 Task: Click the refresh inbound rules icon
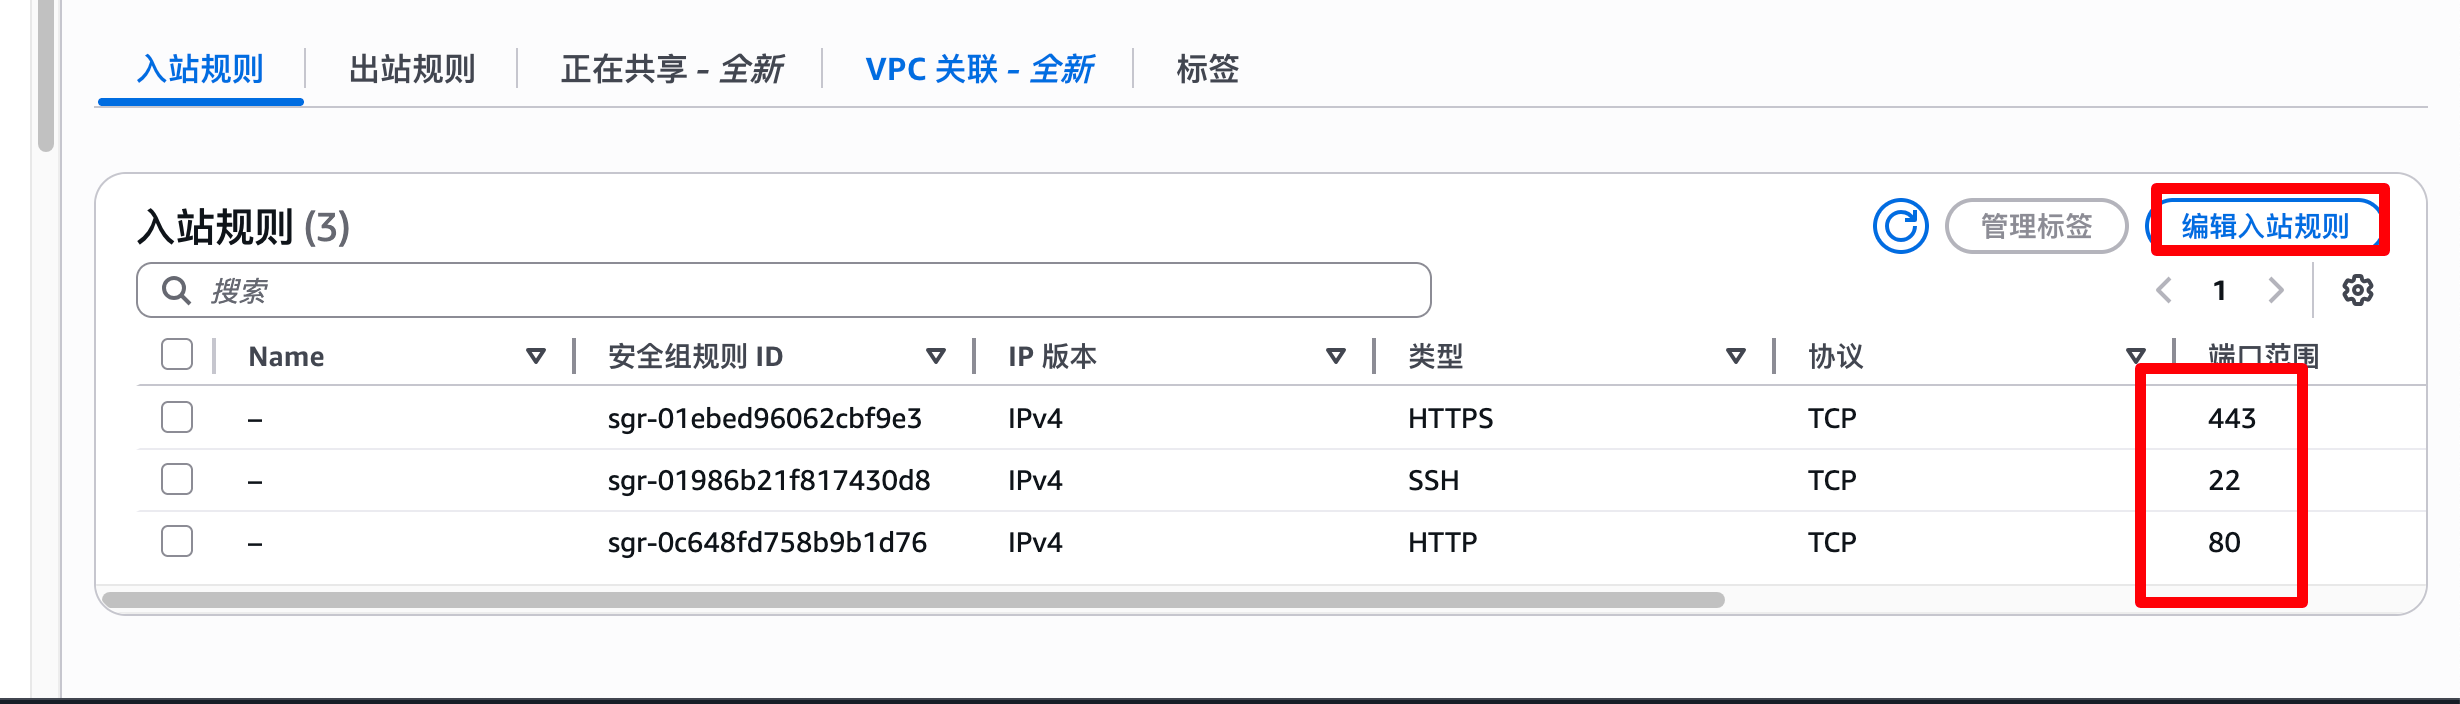click(x=1900, y=226)
